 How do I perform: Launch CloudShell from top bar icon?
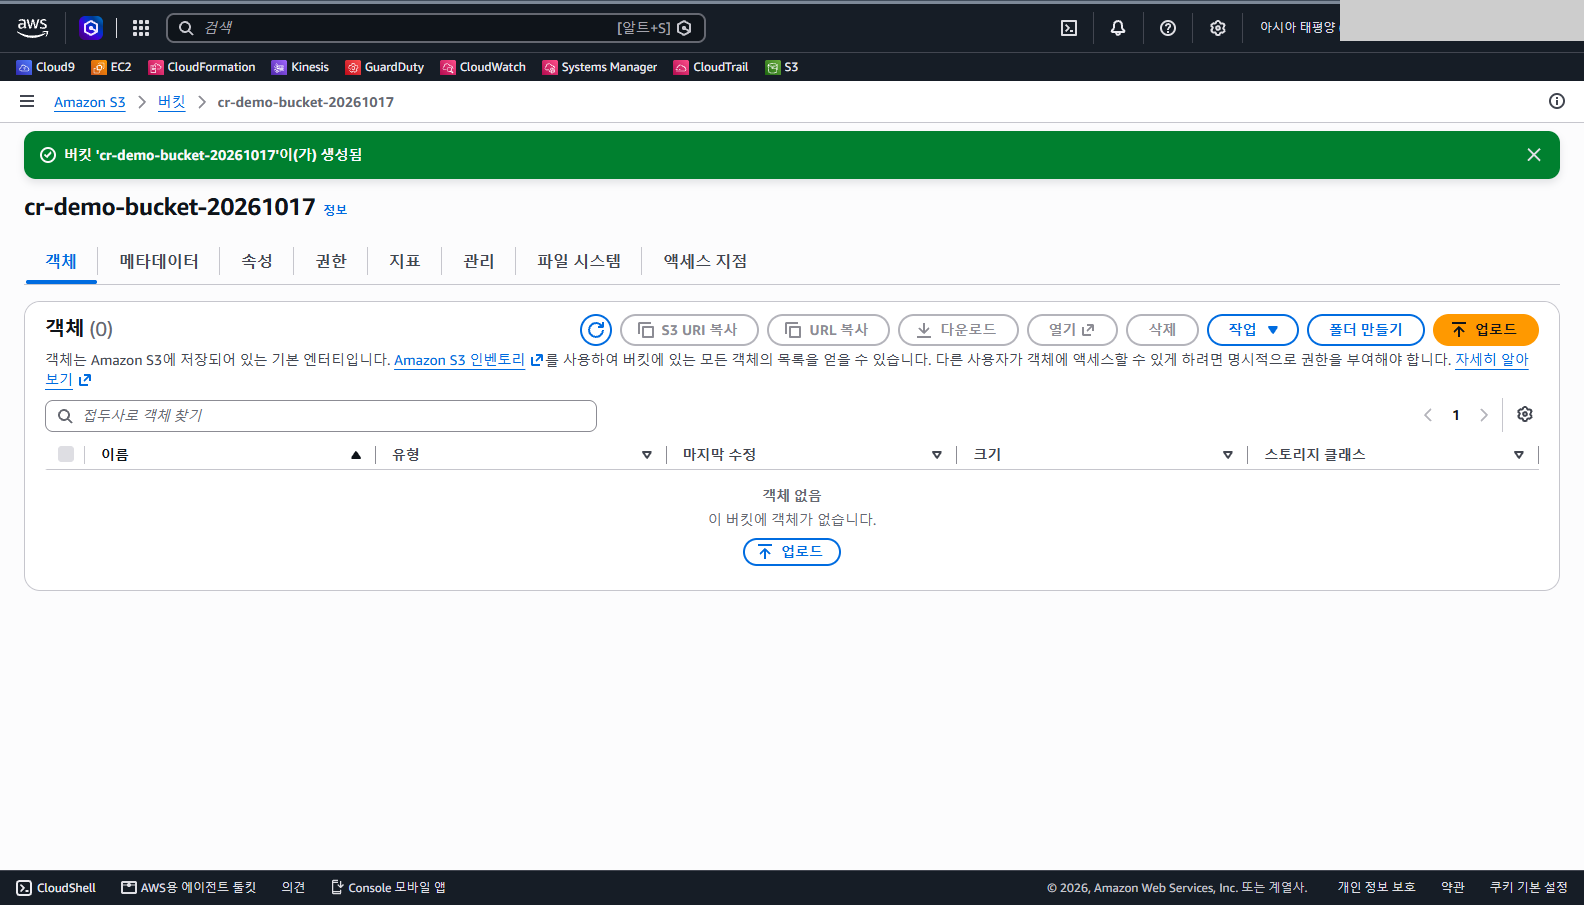[x=1069, y=28]
